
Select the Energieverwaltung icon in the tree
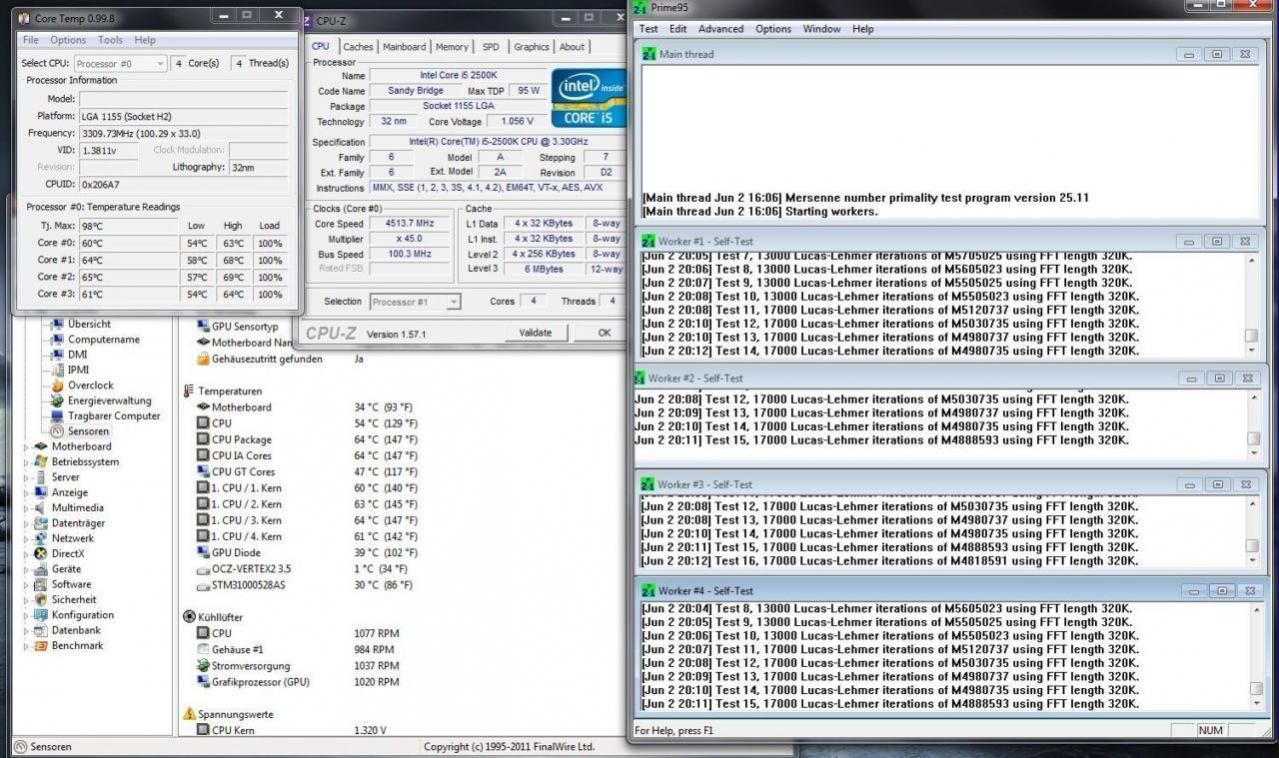click(x=57, y=400)
